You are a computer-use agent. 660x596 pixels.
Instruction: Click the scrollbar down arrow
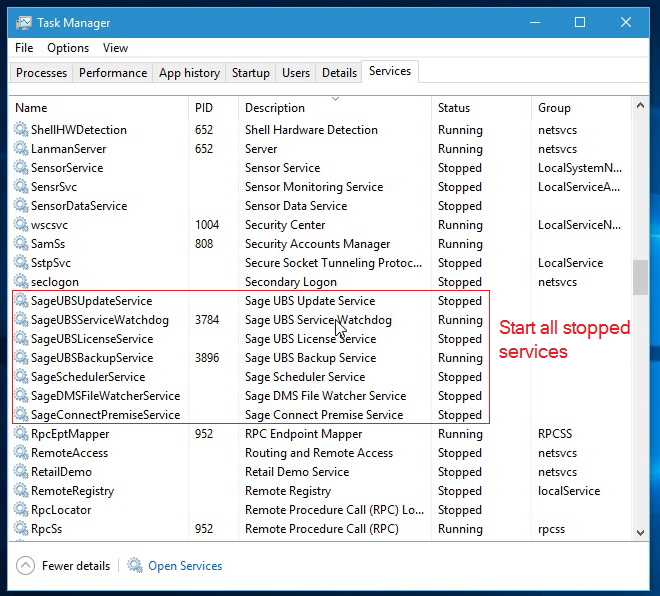(x=640, y=532)
